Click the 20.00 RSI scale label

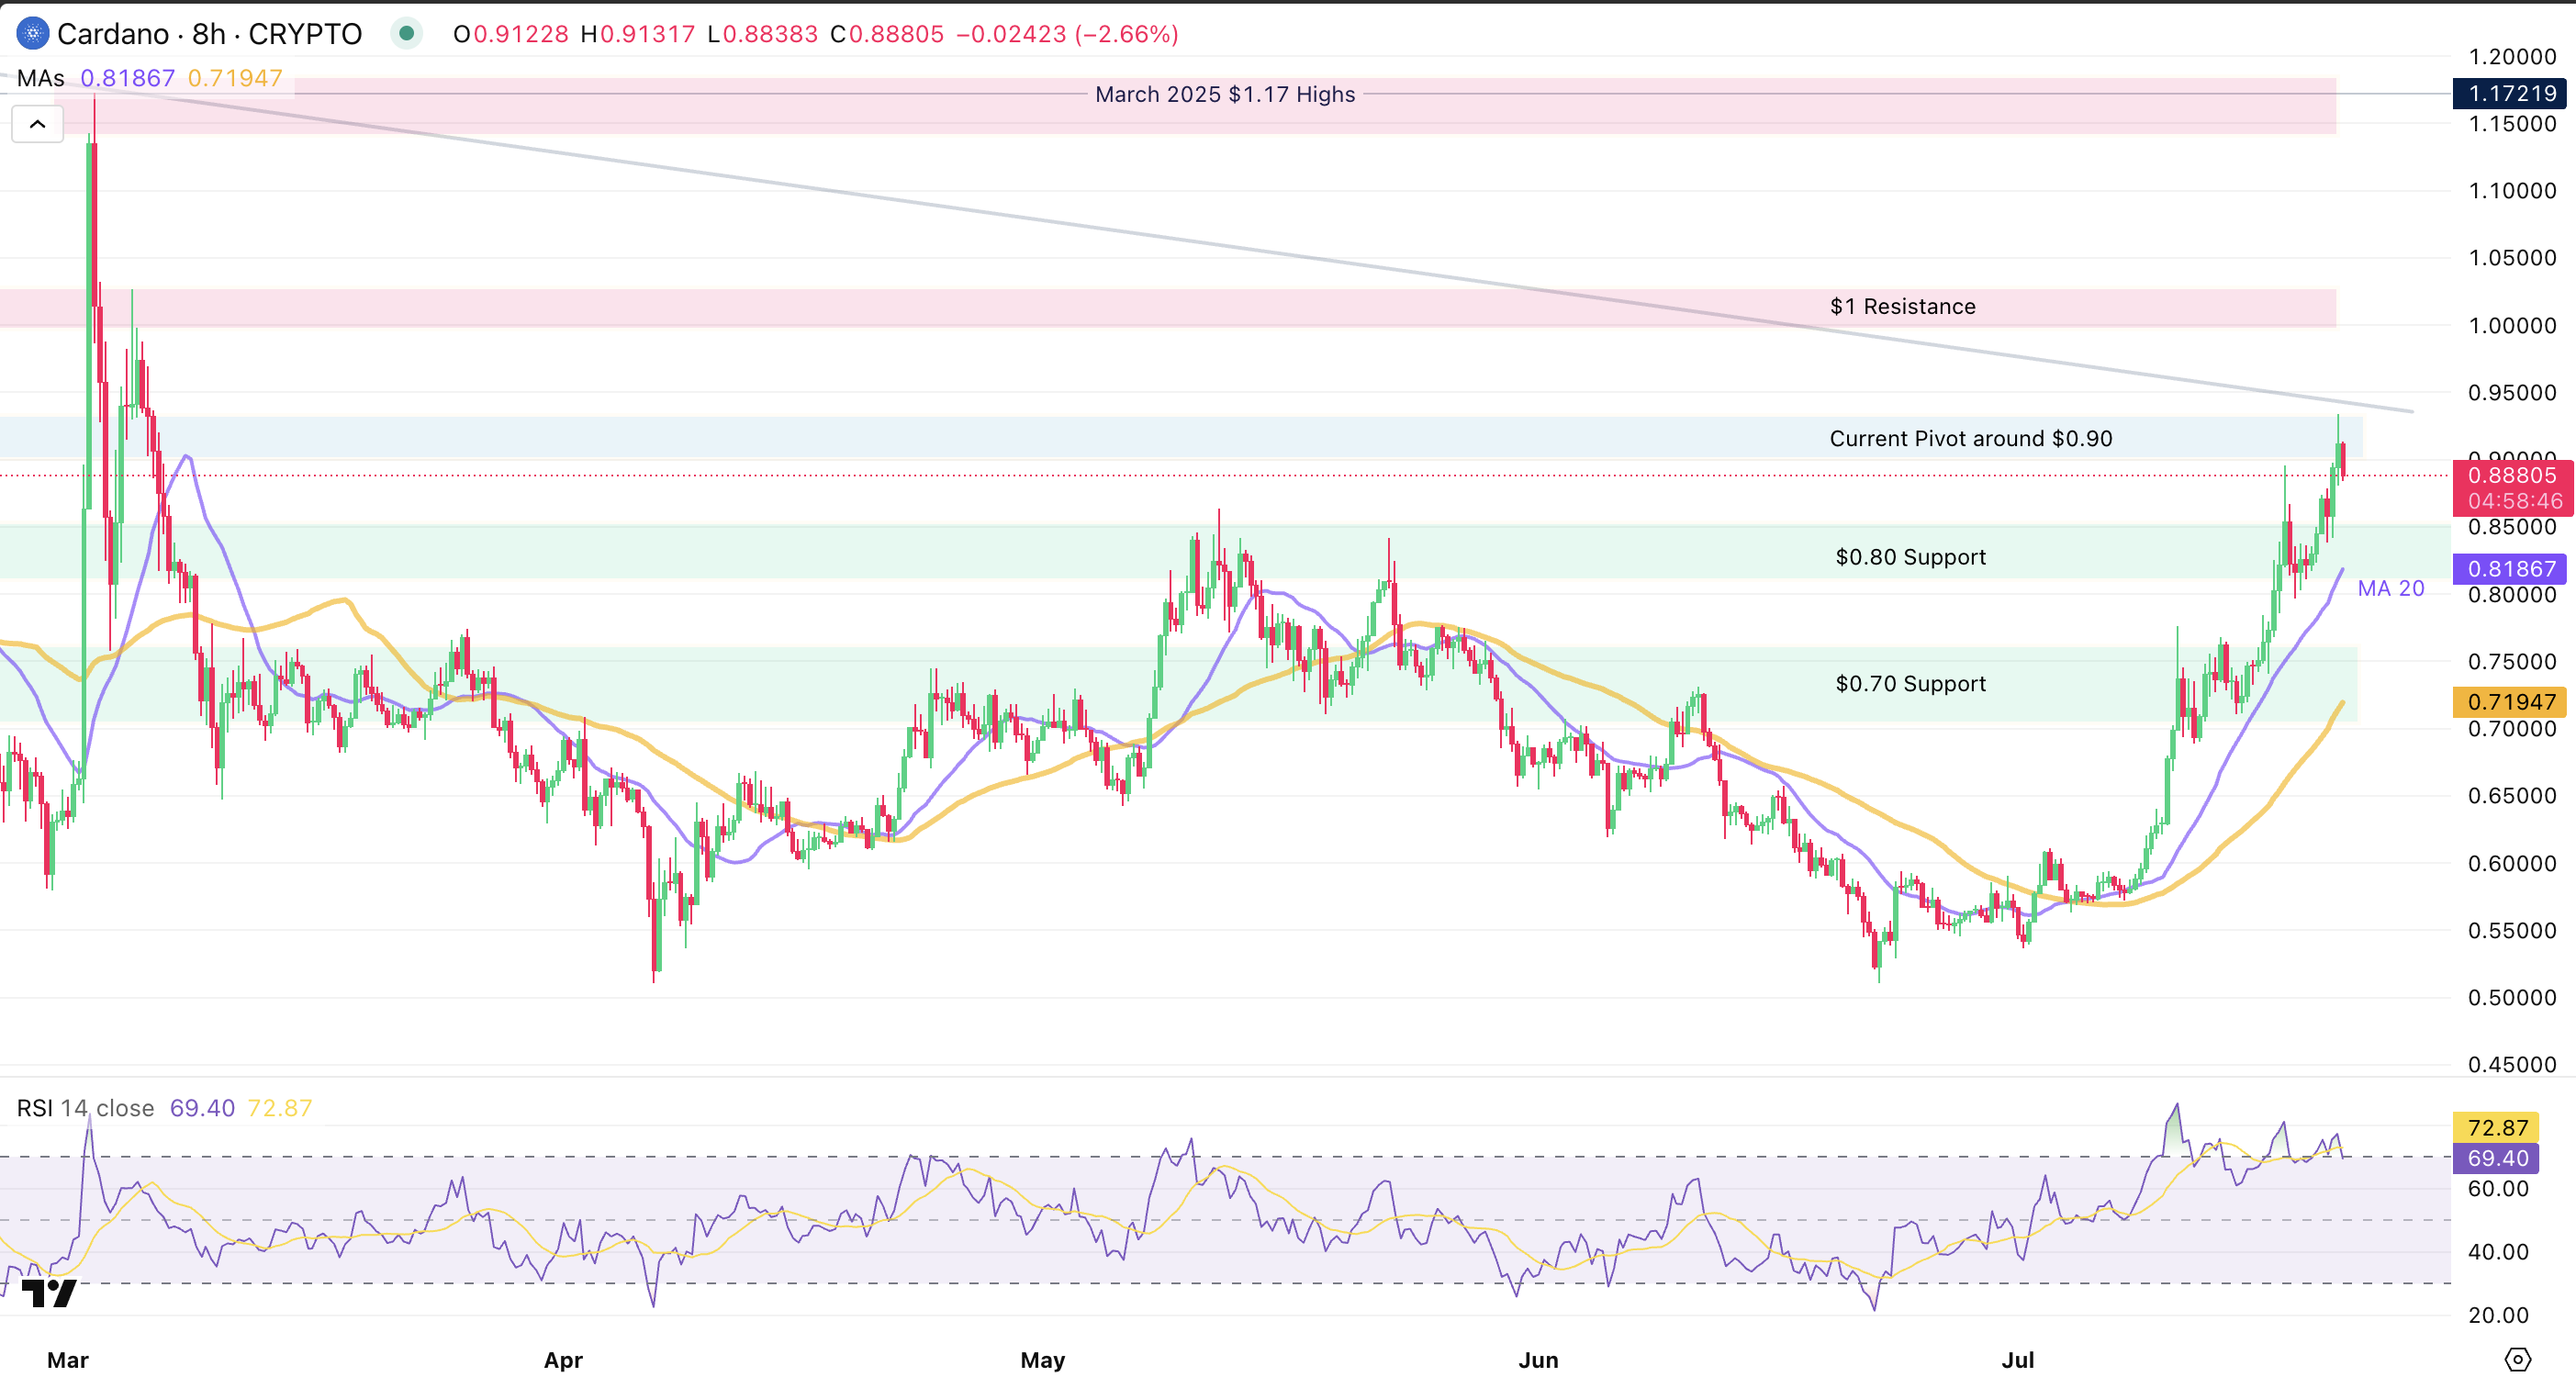(x=2497, y=1315)
